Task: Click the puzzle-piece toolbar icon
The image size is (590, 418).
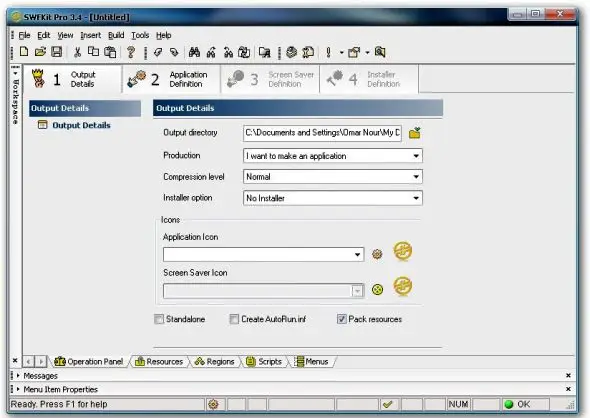Action: 308,52
